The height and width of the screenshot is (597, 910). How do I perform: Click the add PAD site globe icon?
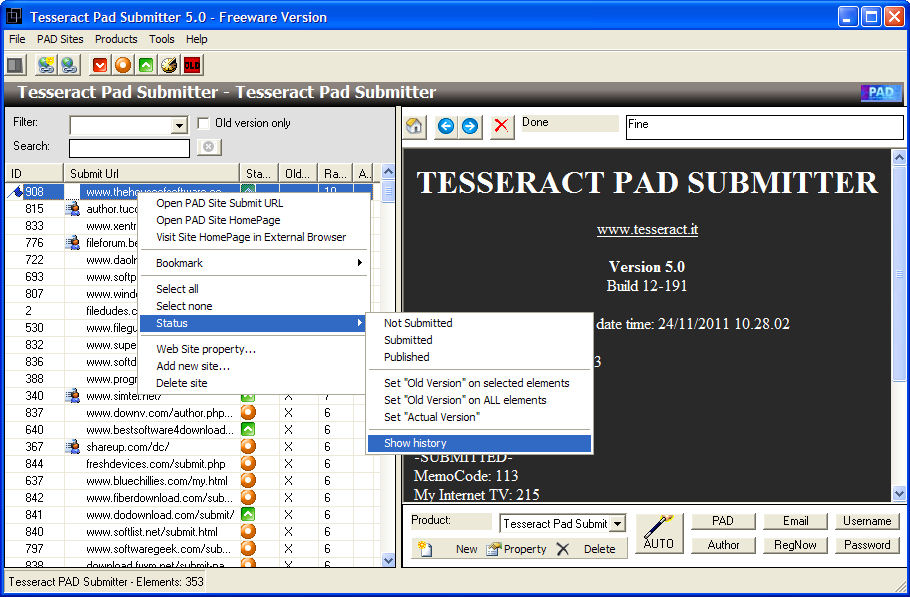pyautogui.click(x=46, y=65)
